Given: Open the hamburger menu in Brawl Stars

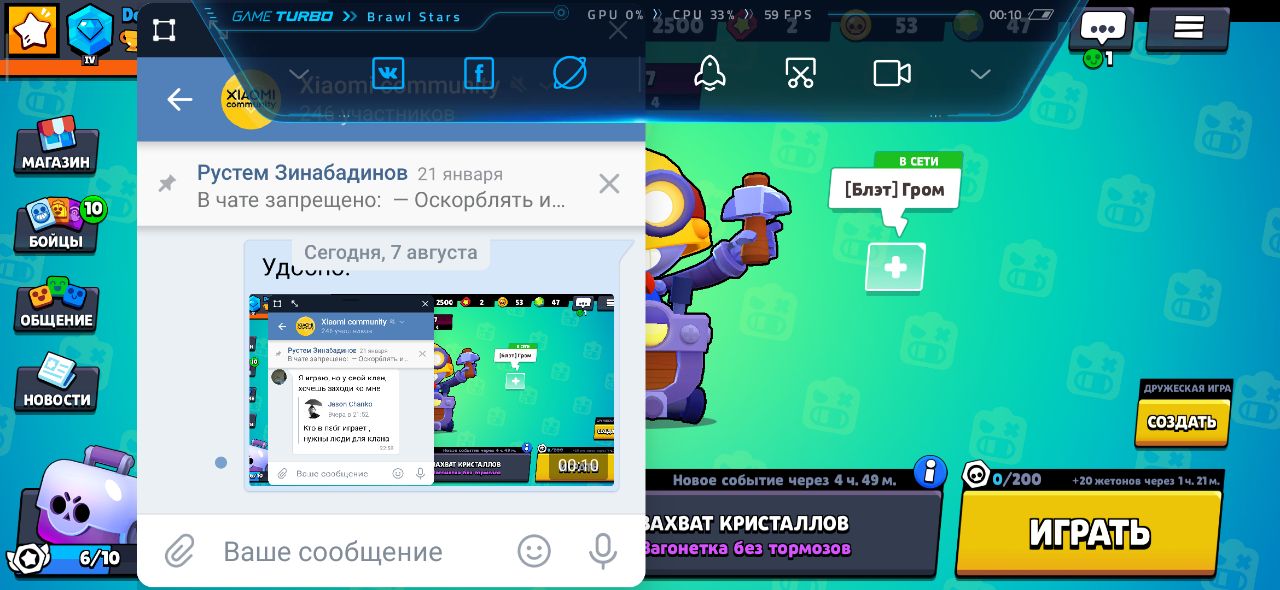Looking at the screenshot, I should pyautogui.click(x=1188, y=28).
